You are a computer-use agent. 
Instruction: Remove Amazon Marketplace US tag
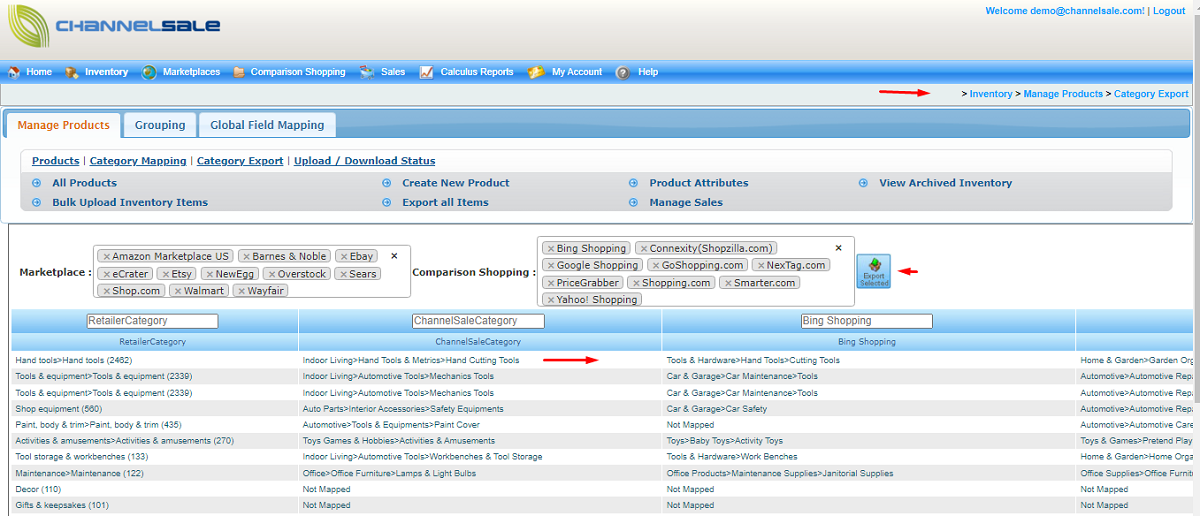click(105, 257)
